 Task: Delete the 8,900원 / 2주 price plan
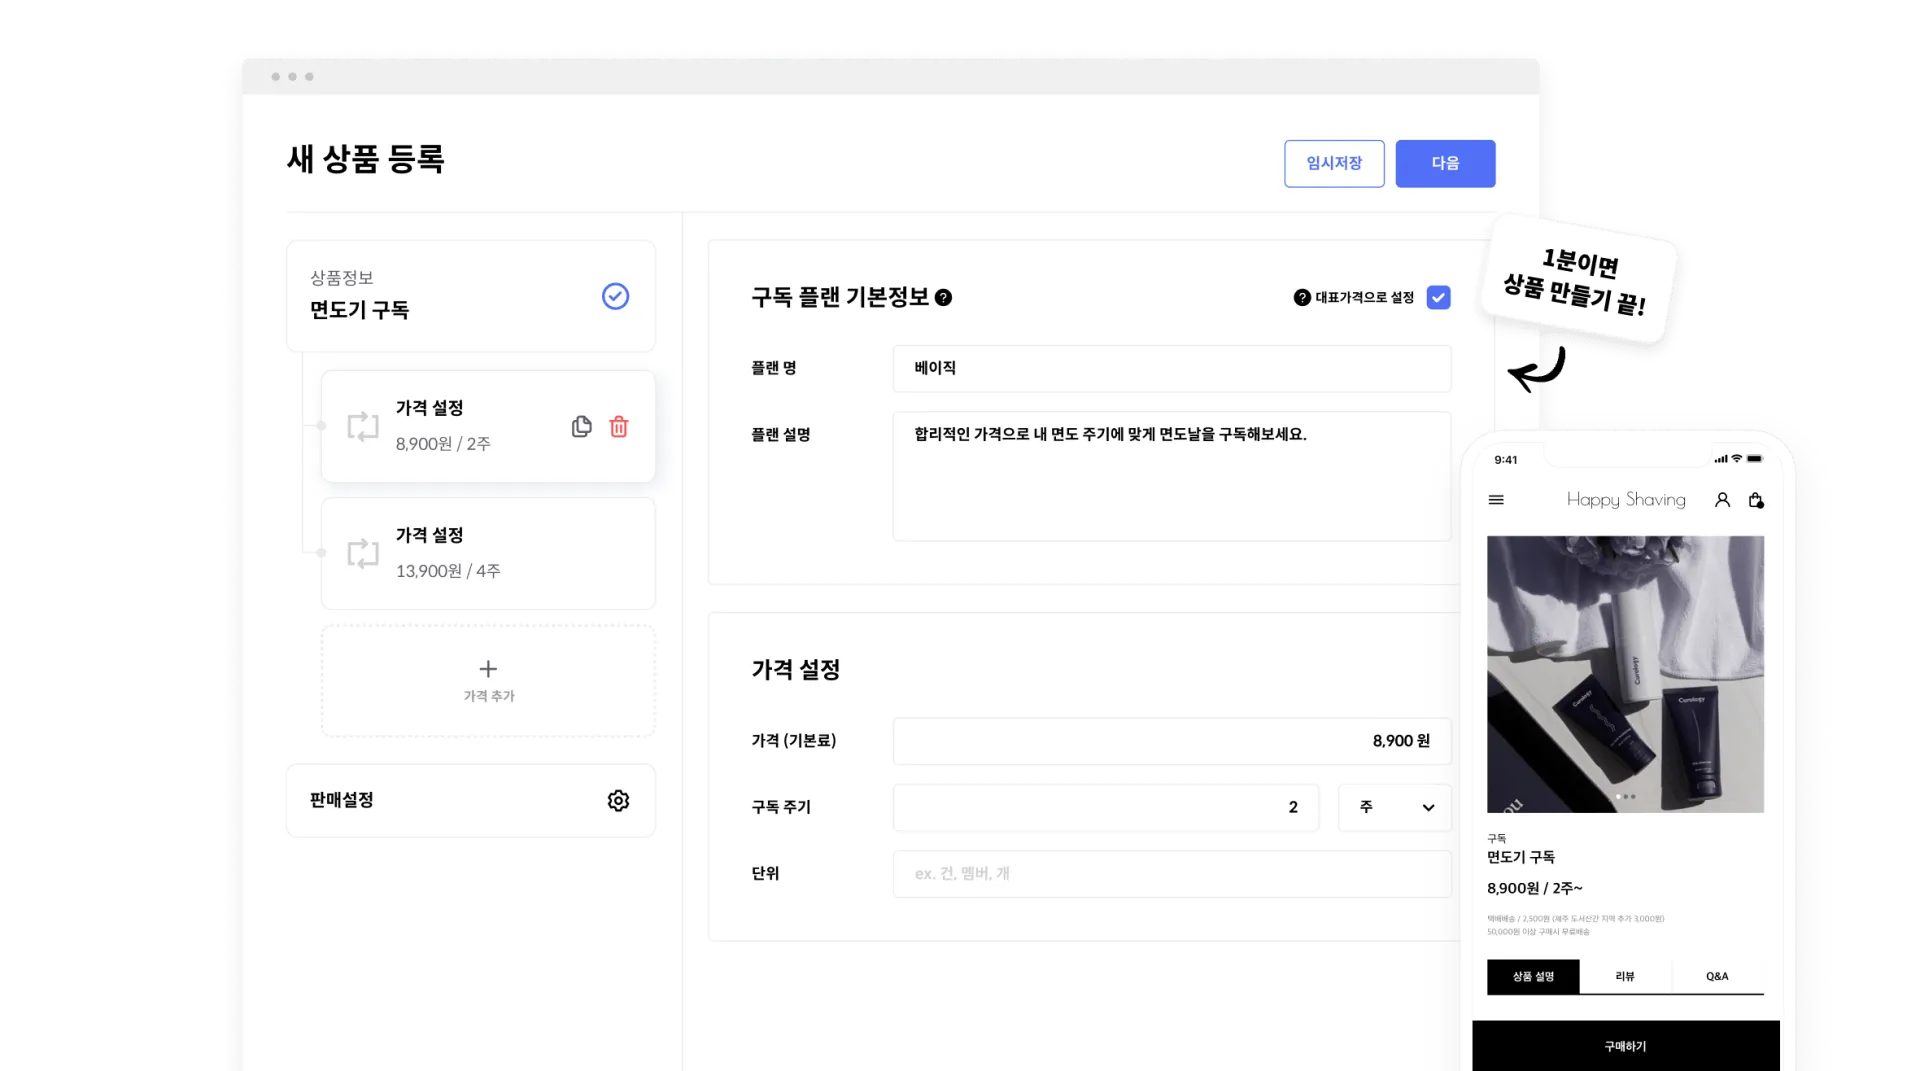coord(619,427)
